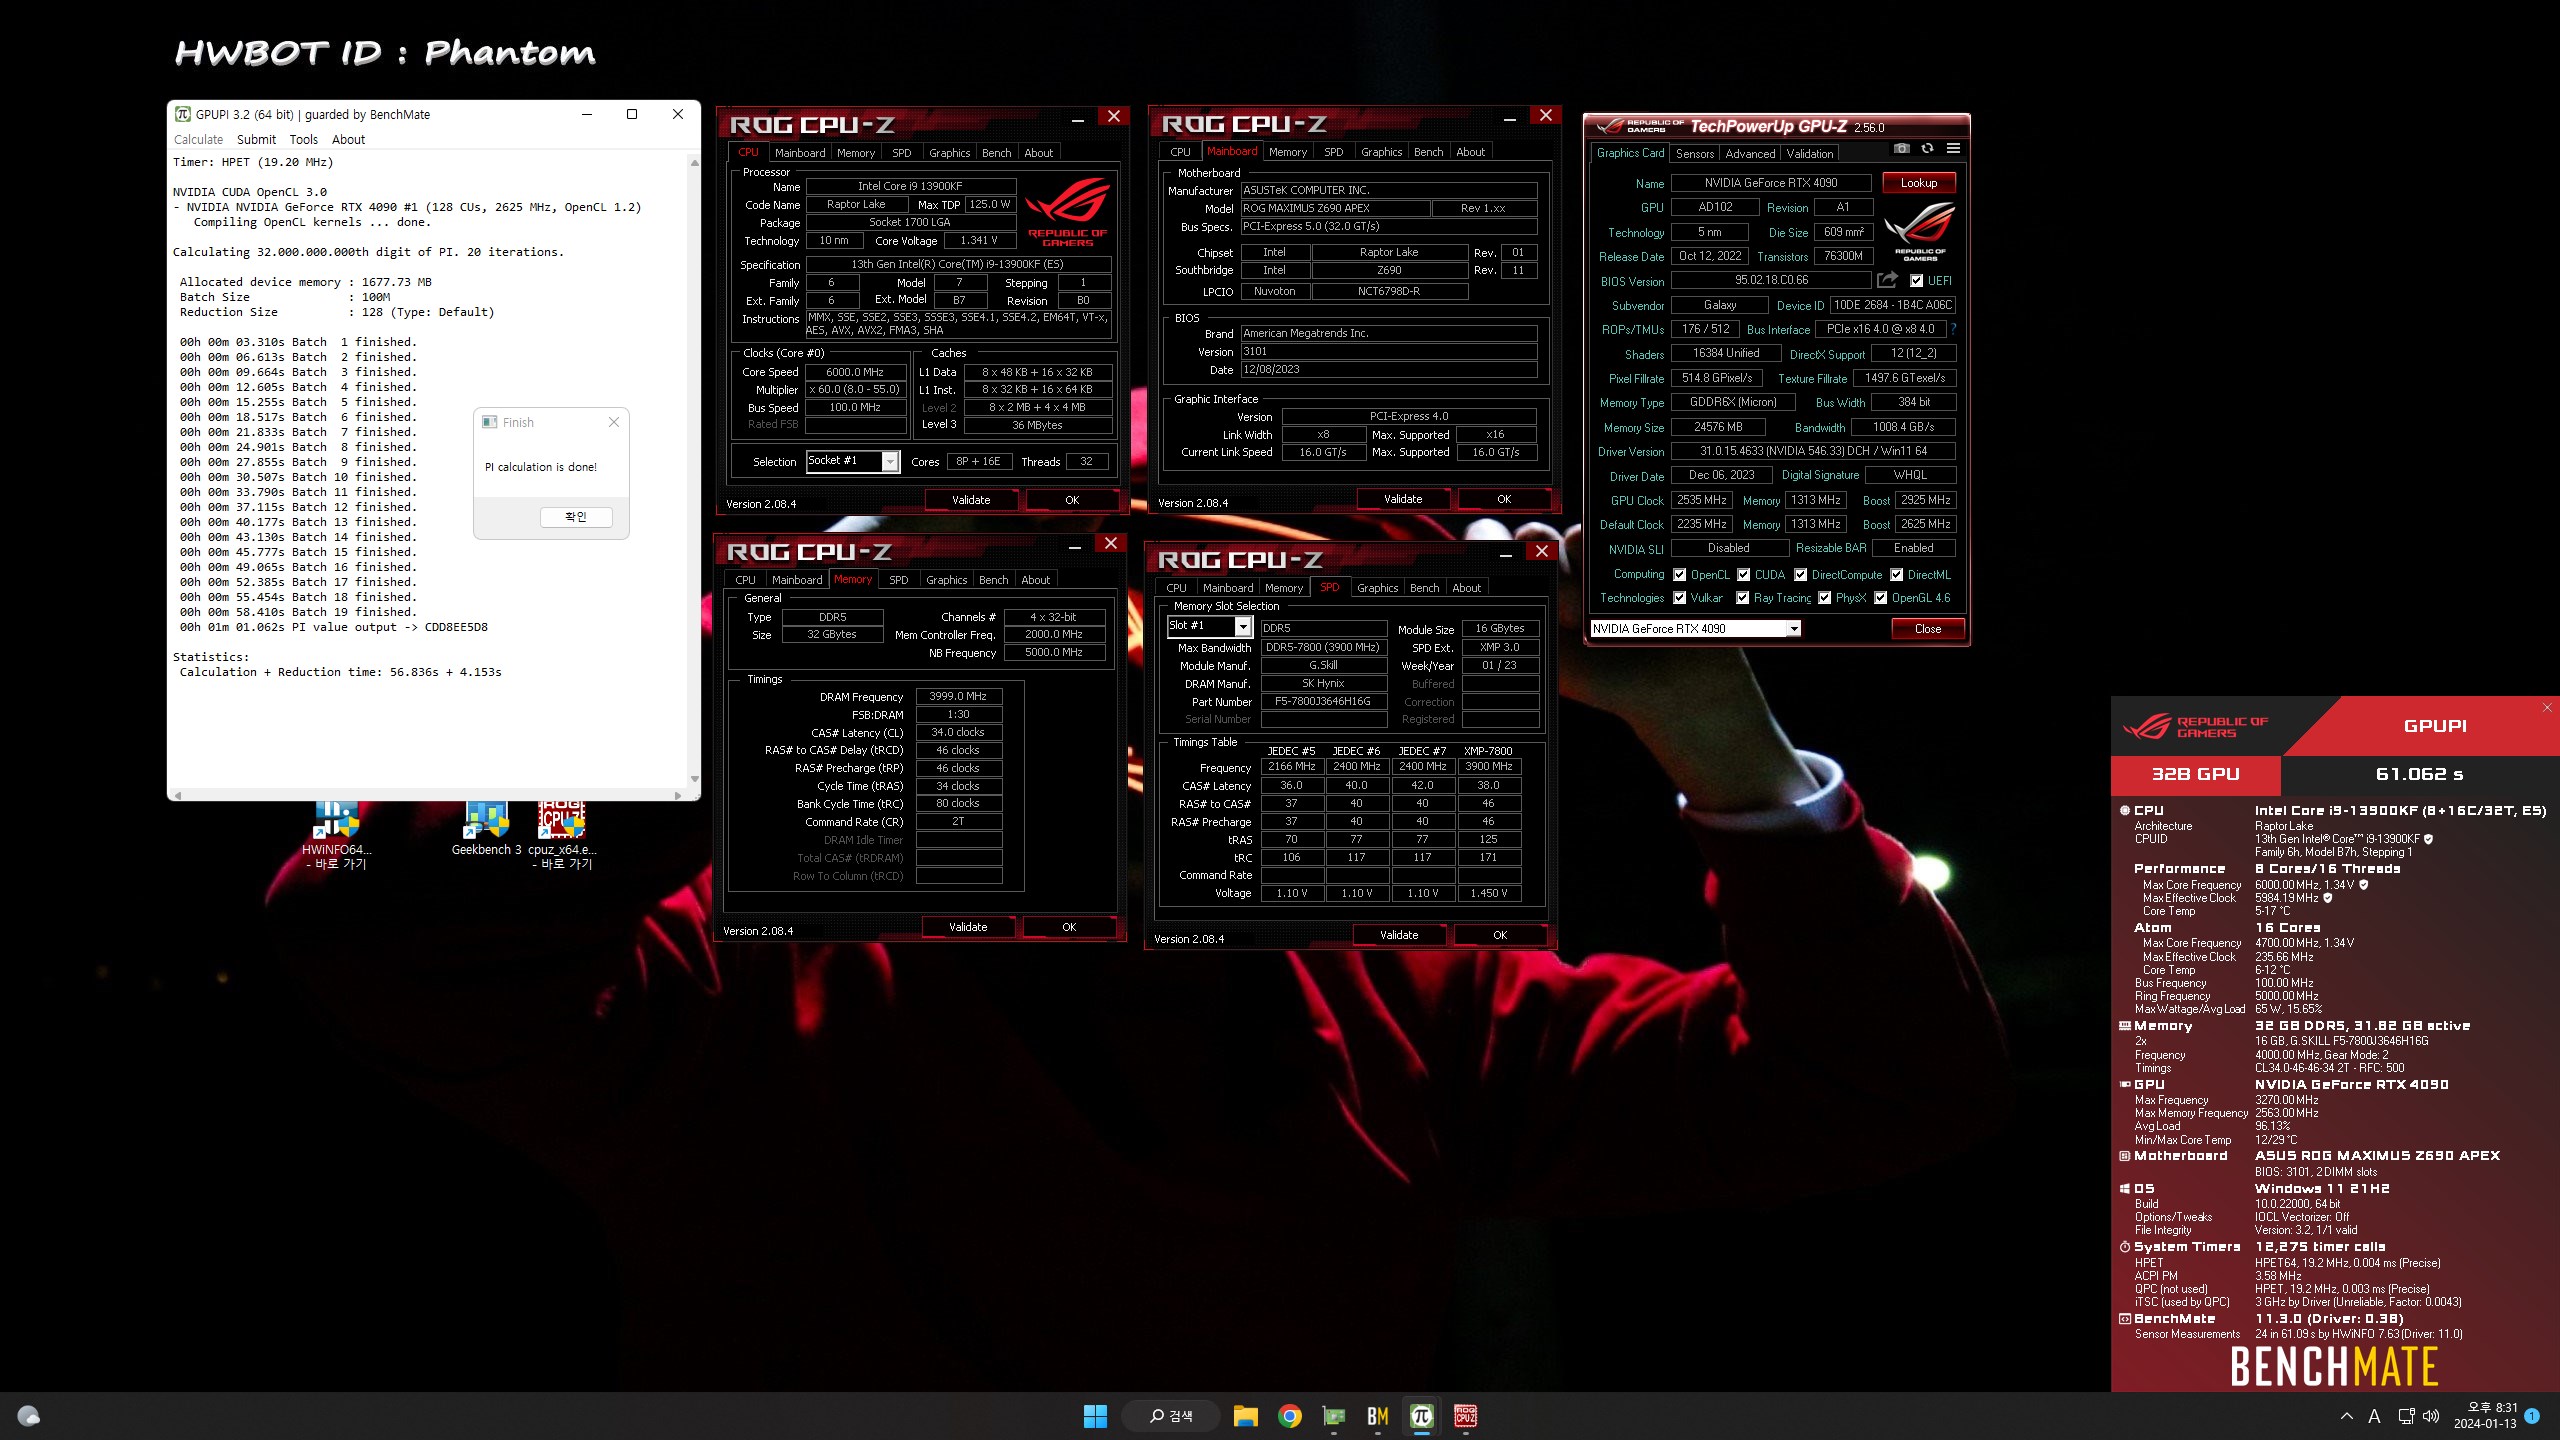Click Validate in the SPD CPU-Z window
The height and width of the screenshot is (1440, 2560).
tap(1399, 935)
